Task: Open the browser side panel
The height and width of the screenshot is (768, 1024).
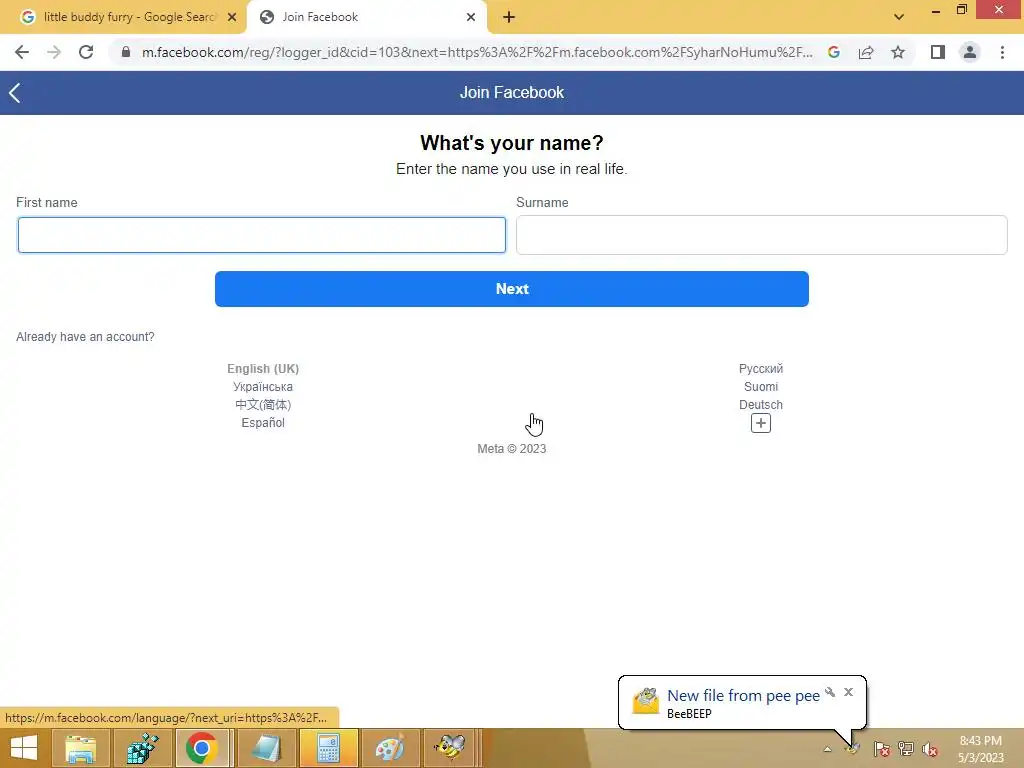Action: [938, 52]
